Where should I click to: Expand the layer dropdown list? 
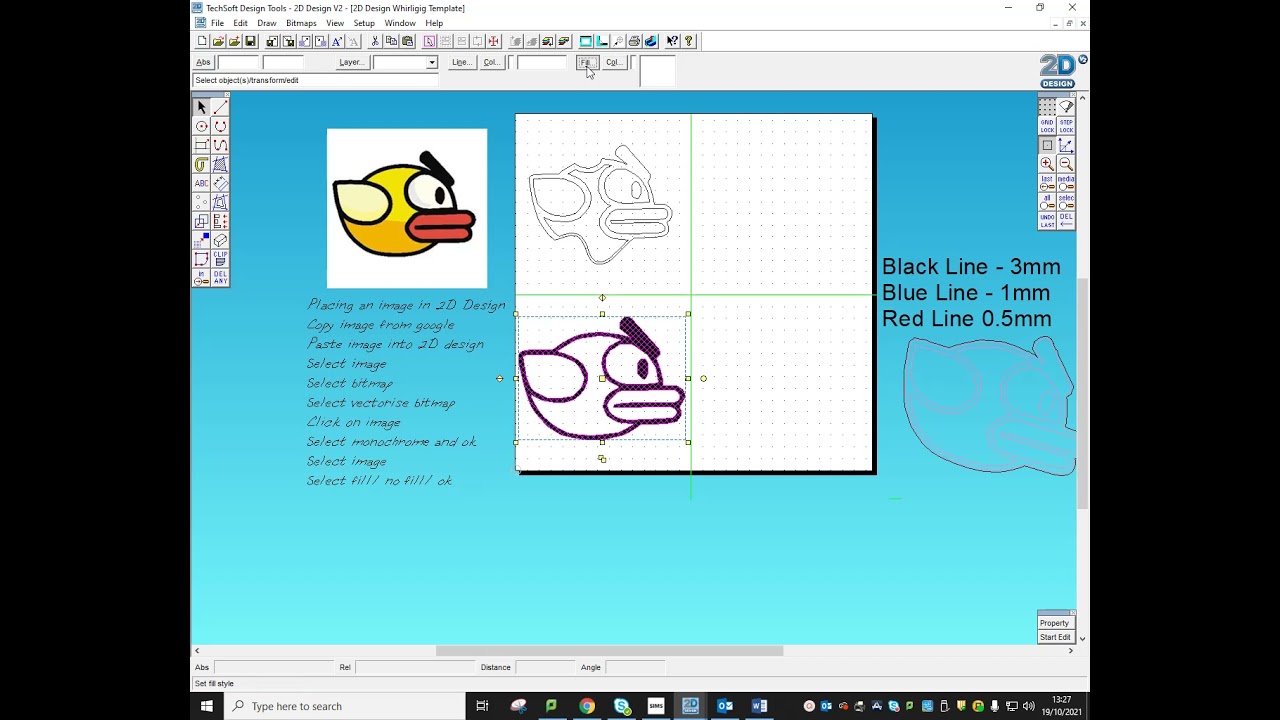[x=431, y=62]
